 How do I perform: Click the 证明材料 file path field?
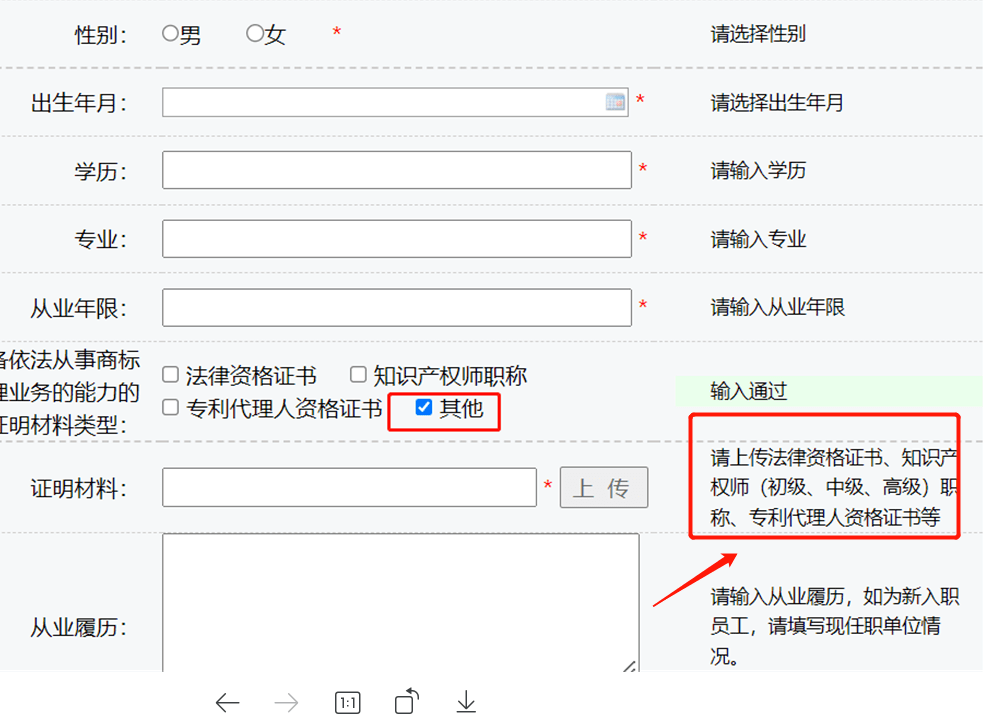350,487
